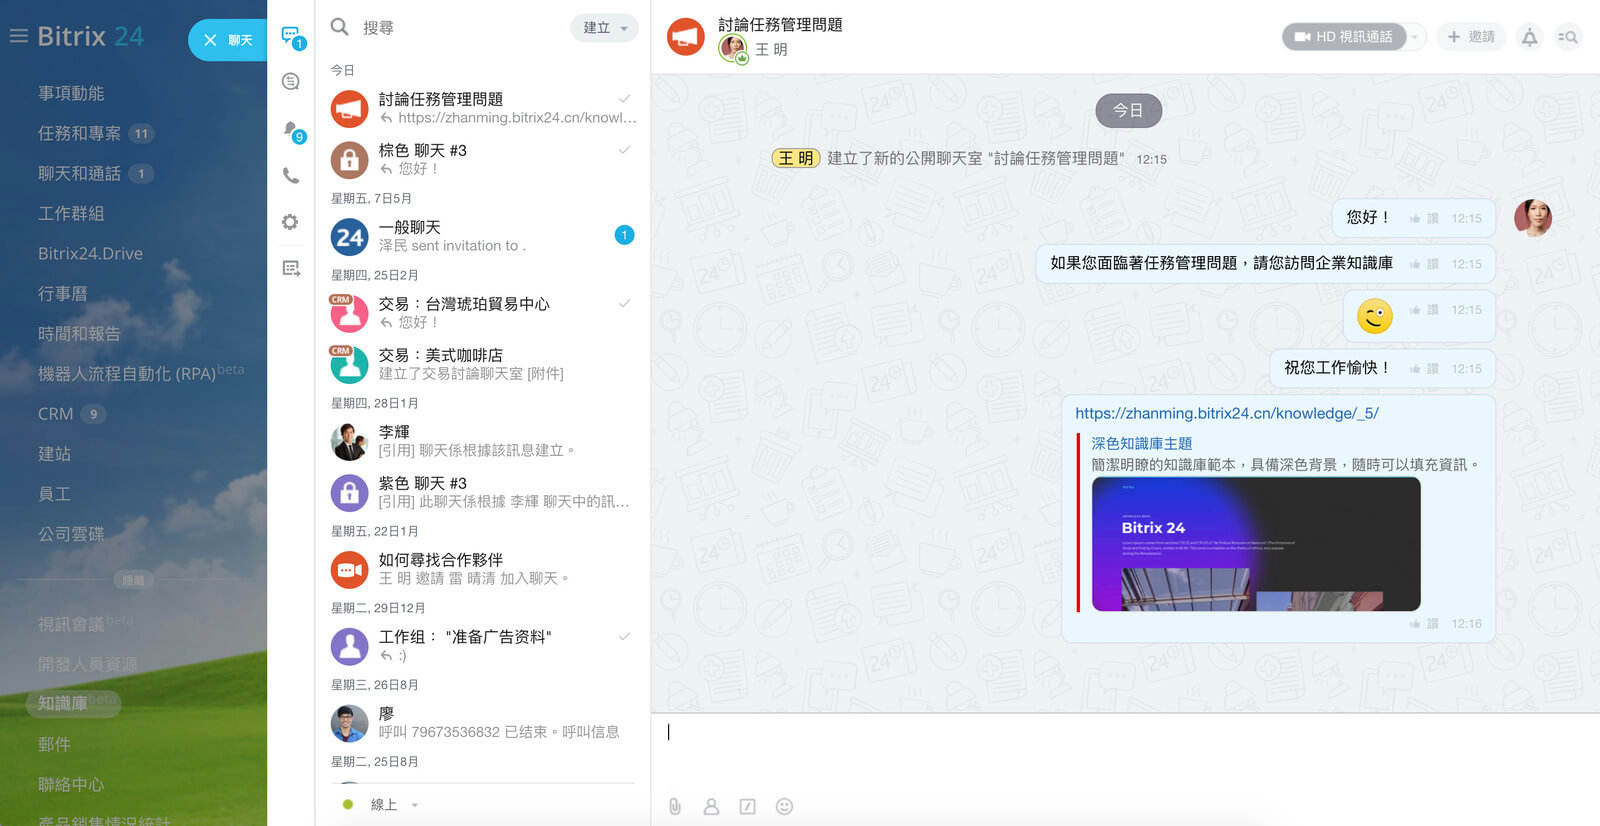Open 聊天和通話 in left menu
The width and height of the screenshot is (1600, 826).
[x=79, y=173]
